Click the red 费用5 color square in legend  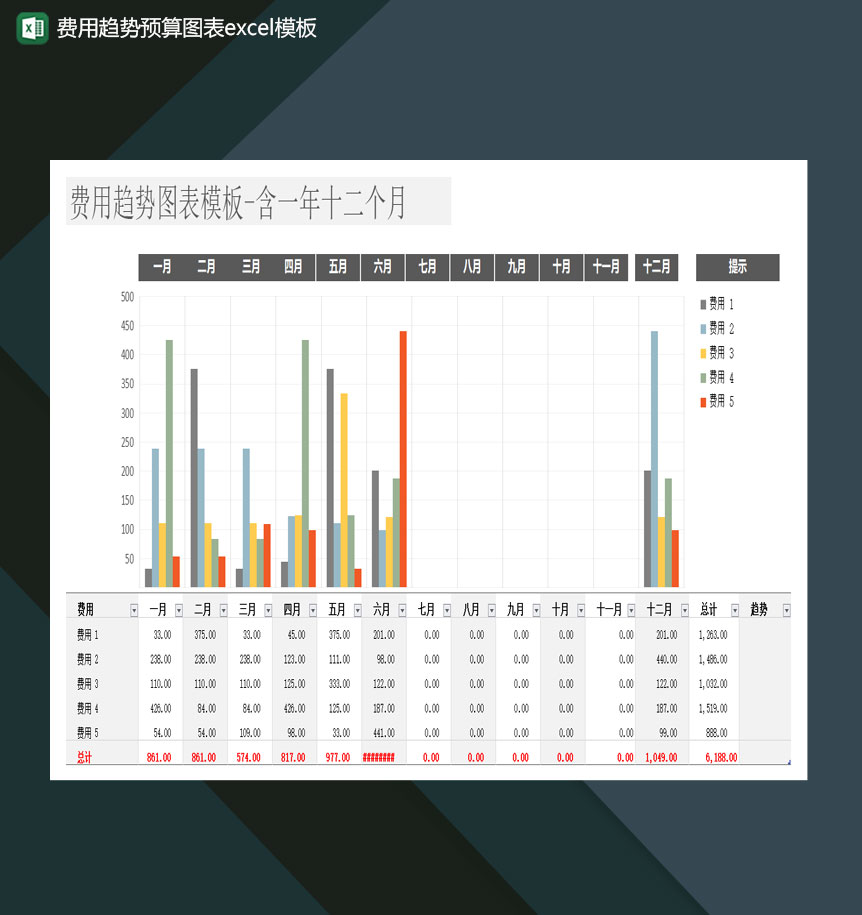point(703,400)
